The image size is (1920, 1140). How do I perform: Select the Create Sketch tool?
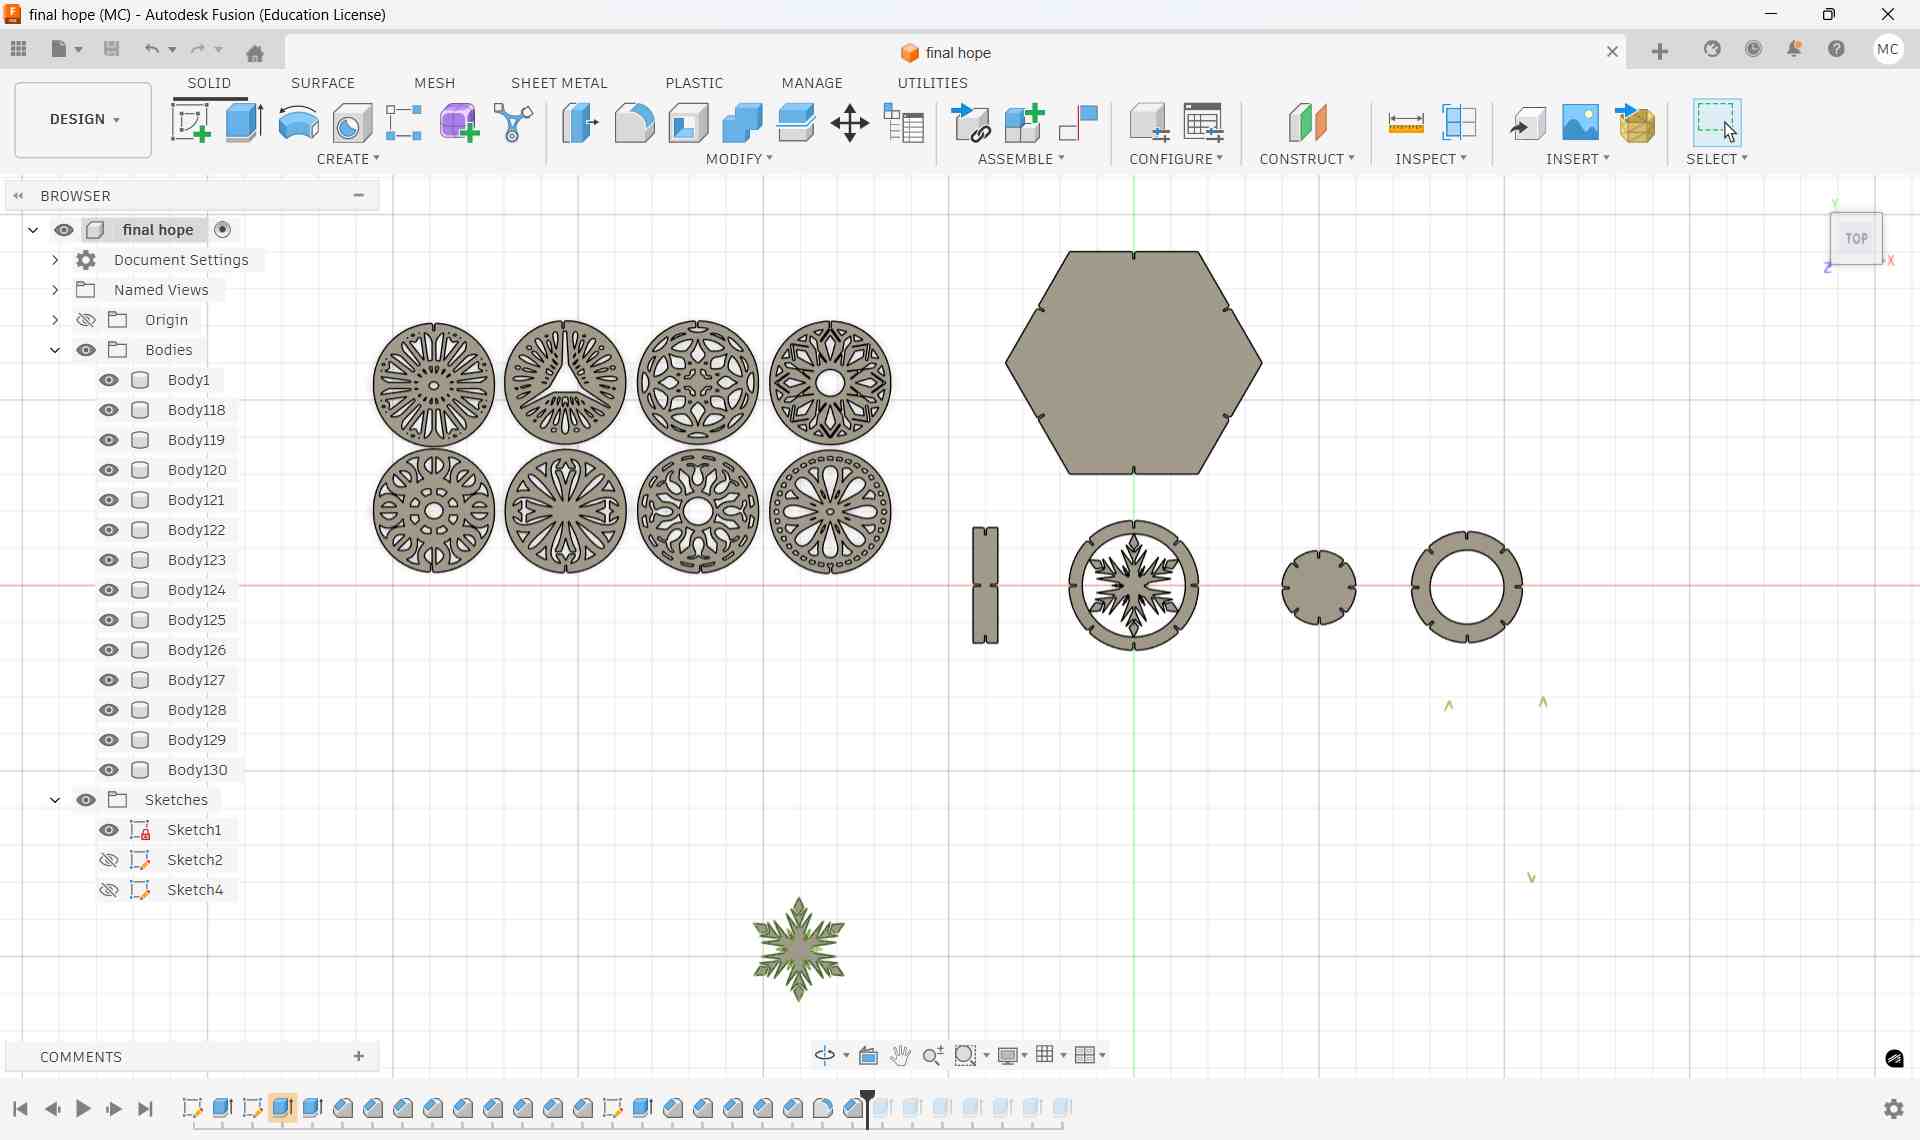(191, 122)
